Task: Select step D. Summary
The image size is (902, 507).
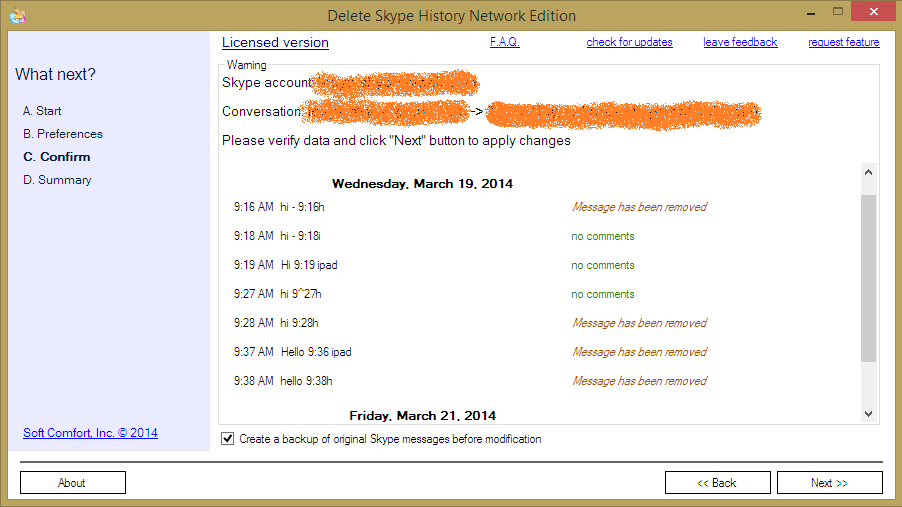Action: [x=57, y=180]
